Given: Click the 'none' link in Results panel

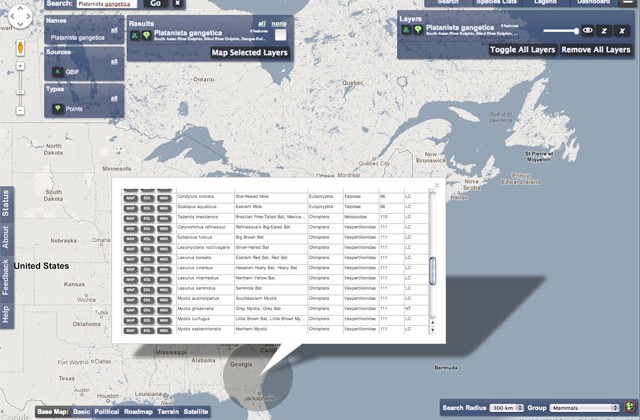Looking at the screenshot, I should point(279,24).
